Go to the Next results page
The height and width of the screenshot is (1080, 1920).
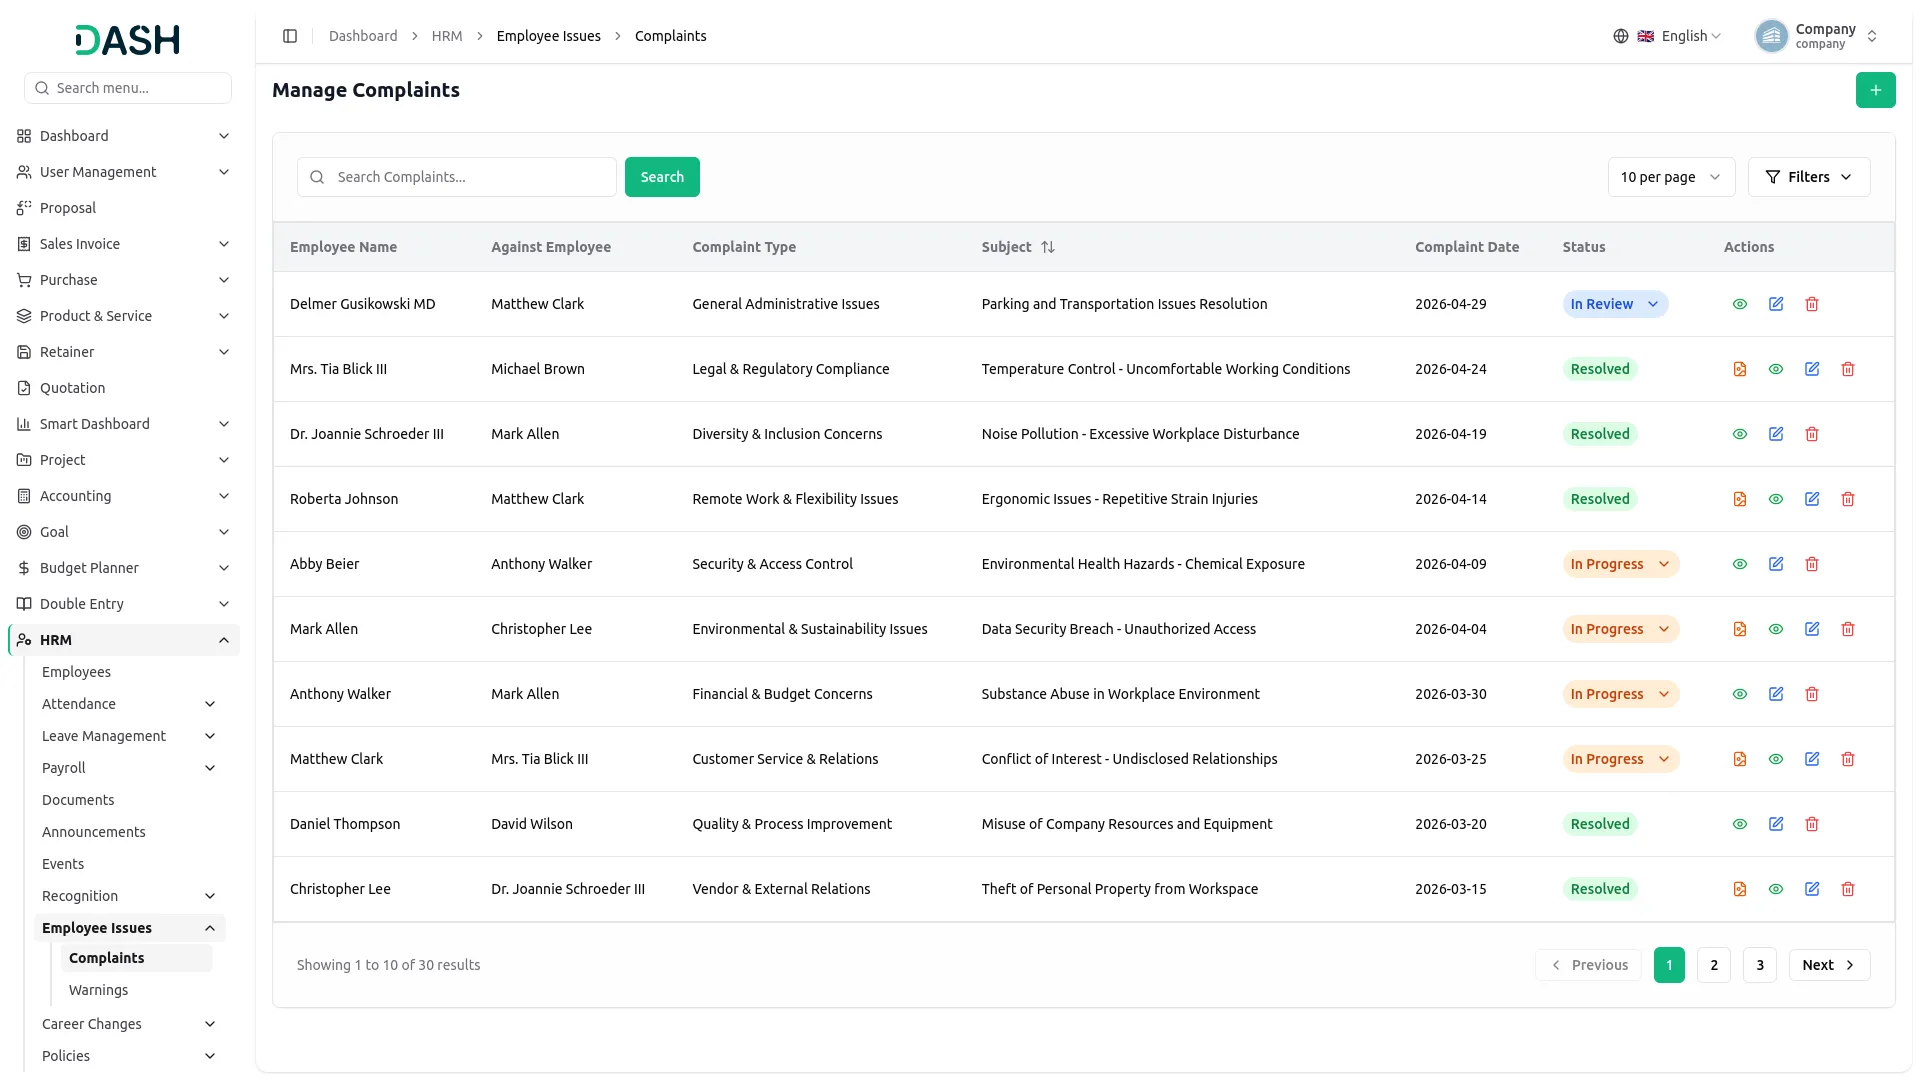[x=1828, y=965]
